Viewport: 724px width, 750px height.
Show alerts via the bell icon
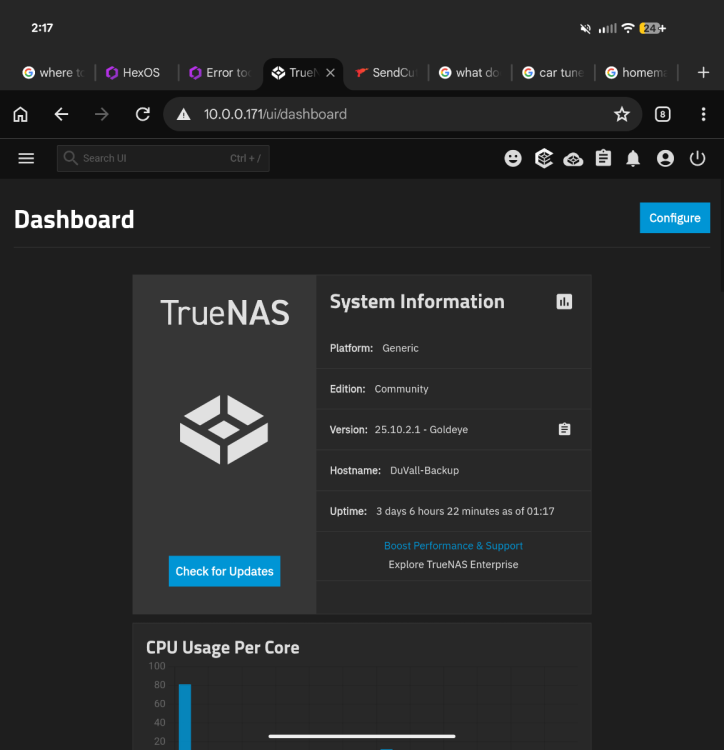[x=633, y=158]
